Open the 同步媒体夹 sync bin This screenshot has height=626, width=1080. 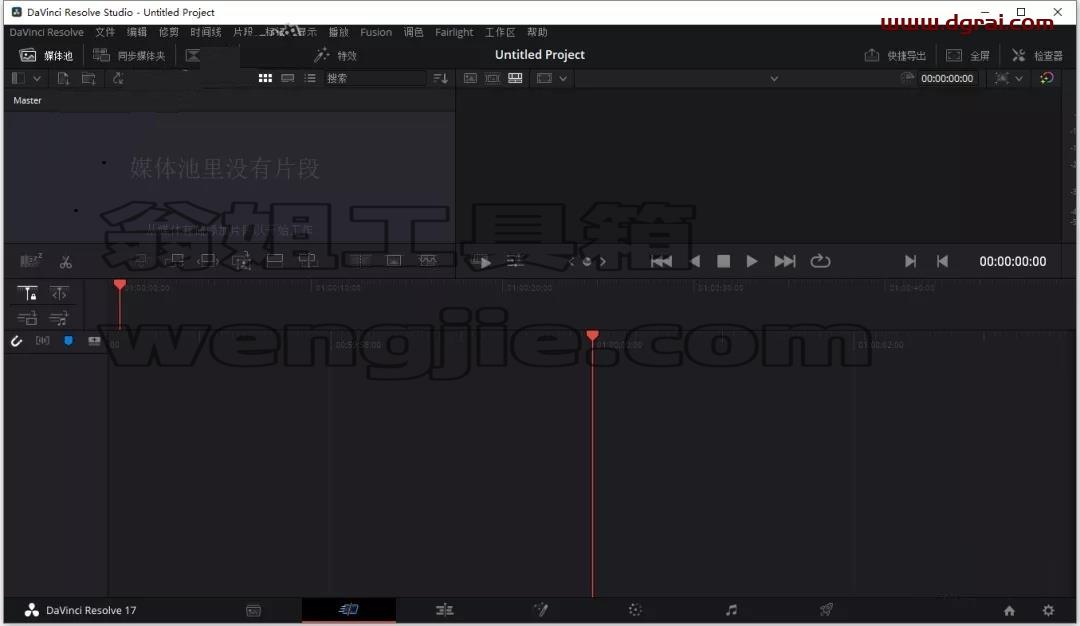tap(129, 56)
